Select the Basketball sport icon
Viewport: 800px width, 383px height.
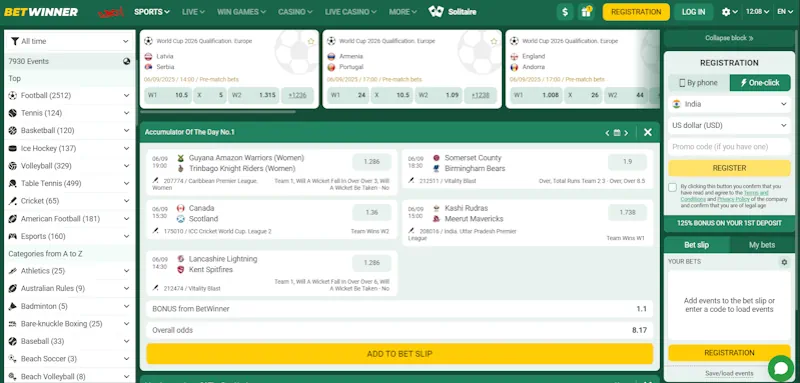pyautogui.click(x=12, y=131)
